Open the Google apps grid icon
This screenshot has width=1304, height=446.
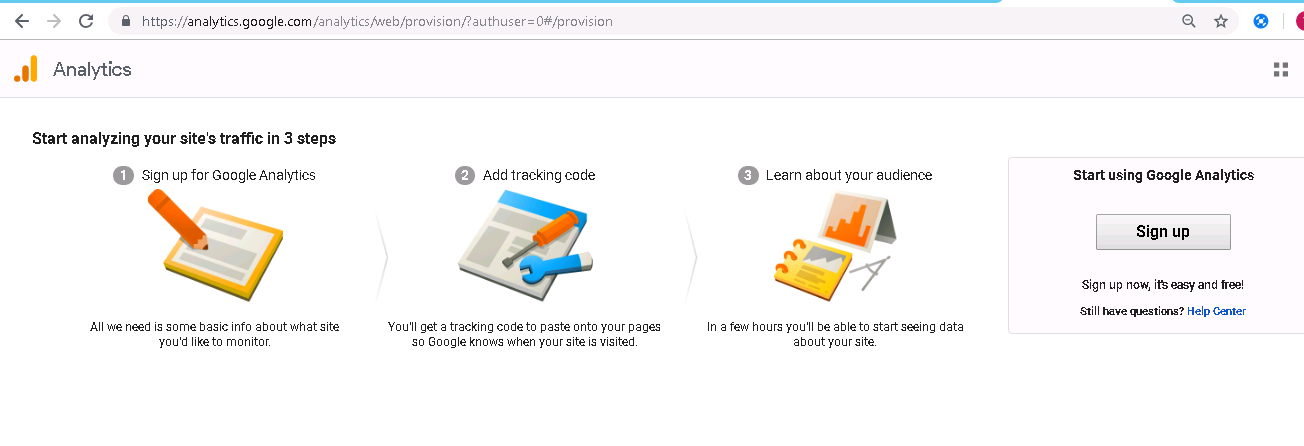click(1281, 69)
